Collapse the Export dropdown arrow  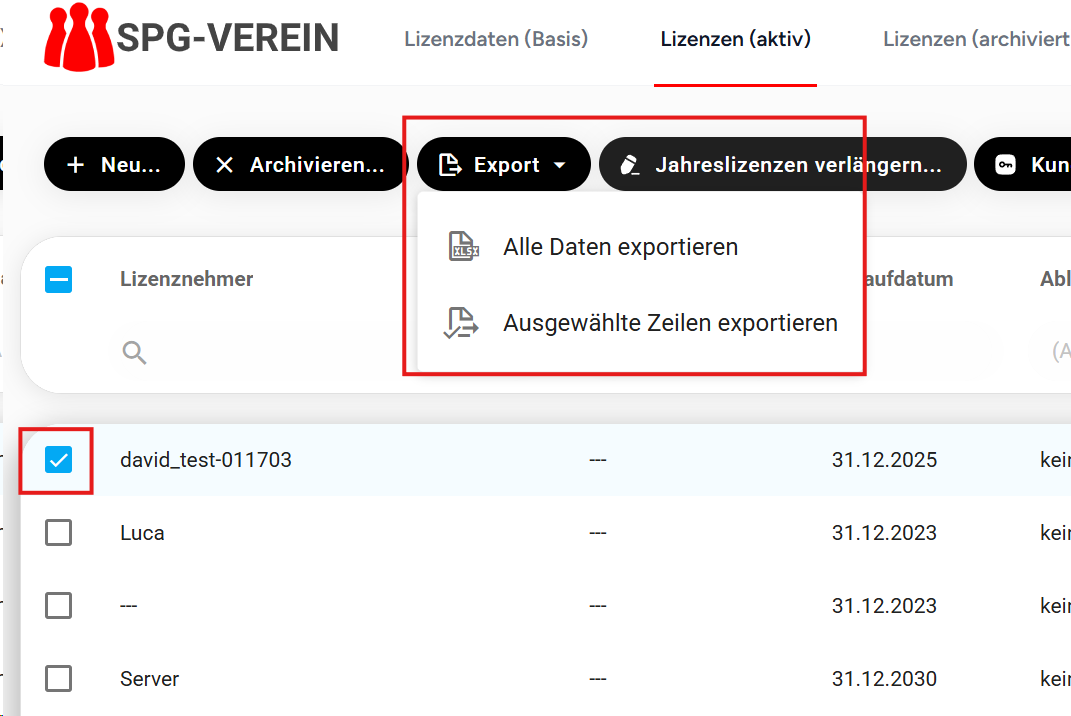coord(560,165)
